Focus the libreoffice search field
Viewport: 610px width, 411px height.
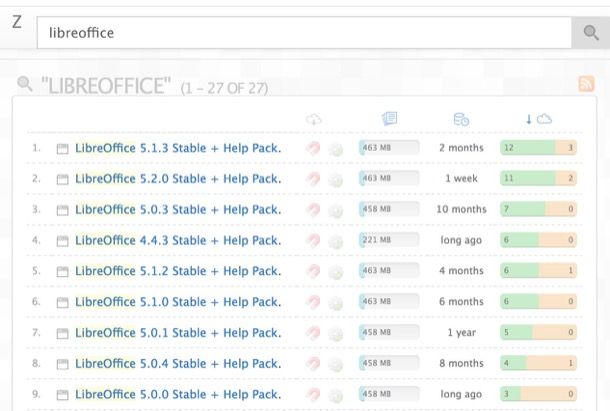pos(304,33)
